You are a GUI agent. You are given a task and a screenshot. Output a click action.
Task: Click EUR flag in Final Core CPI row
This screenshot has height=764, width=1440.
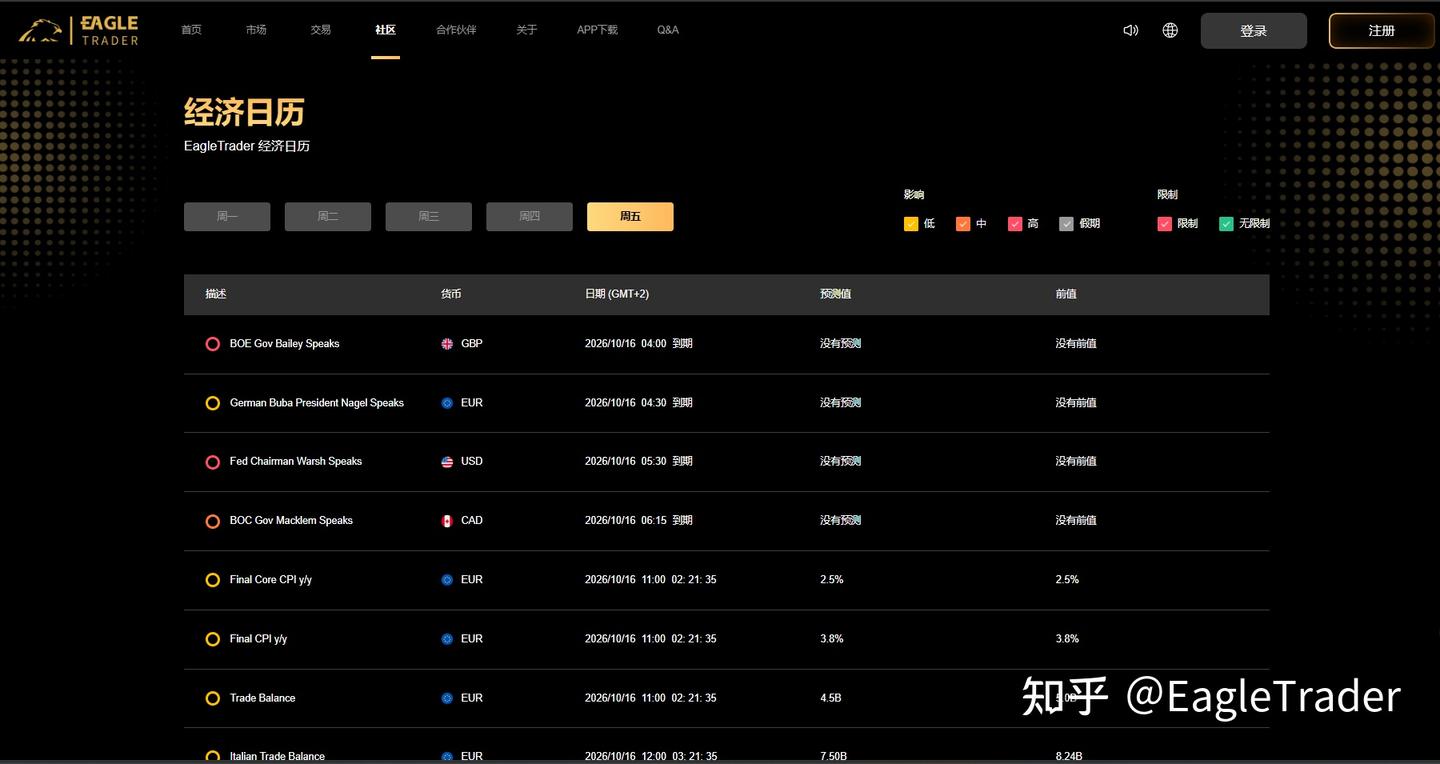[x=447, y=580]
